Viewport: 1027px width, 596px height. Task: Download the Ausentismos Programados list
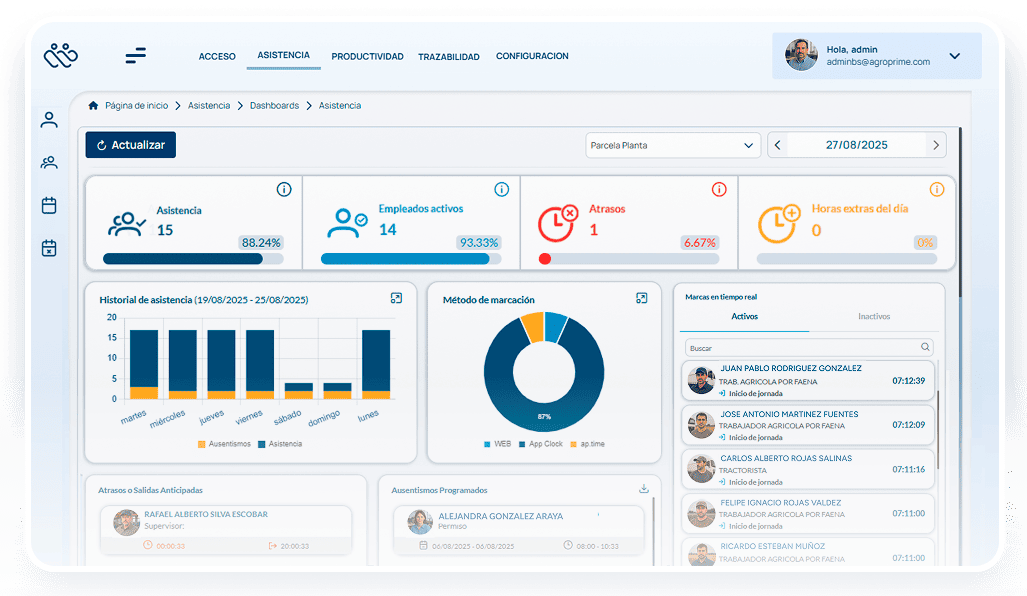pyautogui.click(x=644, y=489)
